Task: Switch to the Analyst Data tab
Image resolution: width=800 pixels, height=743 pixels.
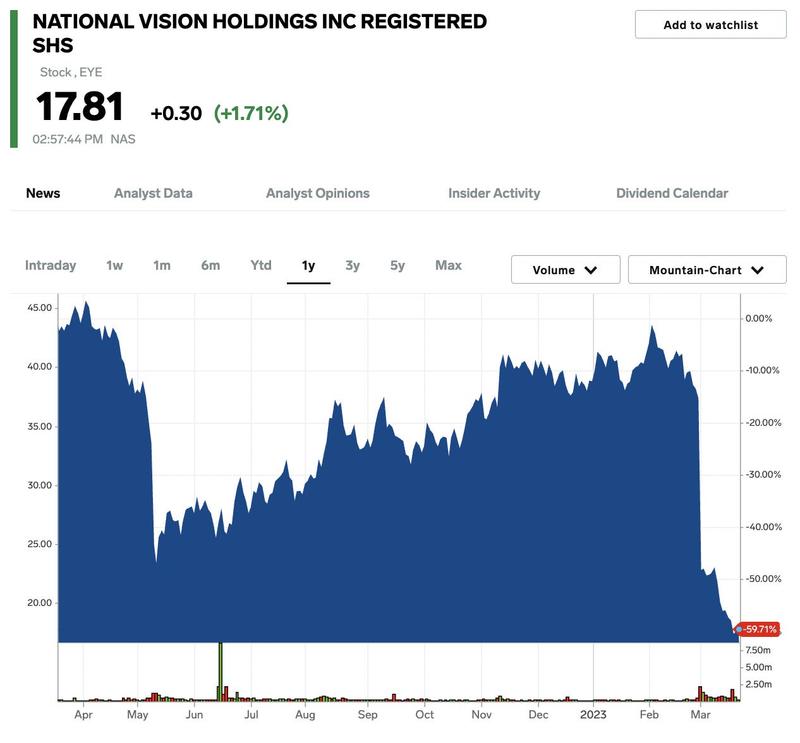Action: point(153,193)
